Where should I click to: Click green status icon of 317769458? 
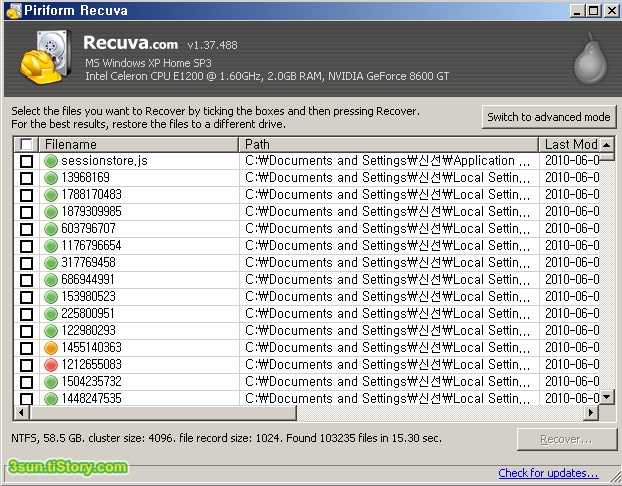pyautogui.click(x=51, y=263)
